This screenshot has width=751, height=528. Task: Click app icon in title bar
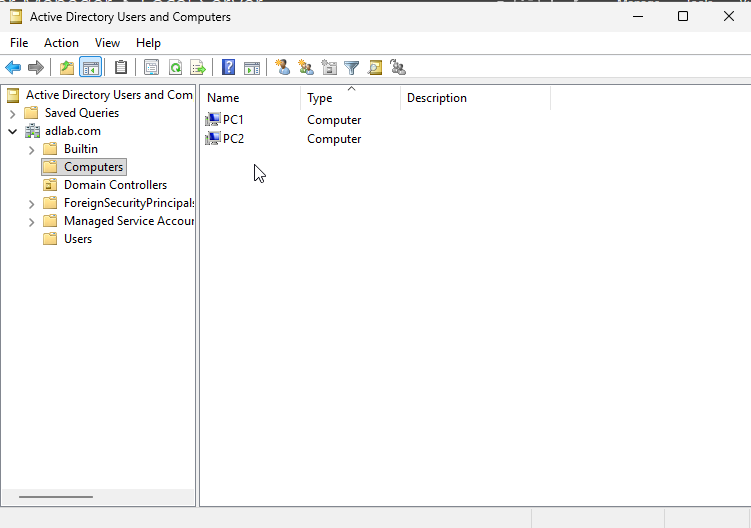[16, 17]
